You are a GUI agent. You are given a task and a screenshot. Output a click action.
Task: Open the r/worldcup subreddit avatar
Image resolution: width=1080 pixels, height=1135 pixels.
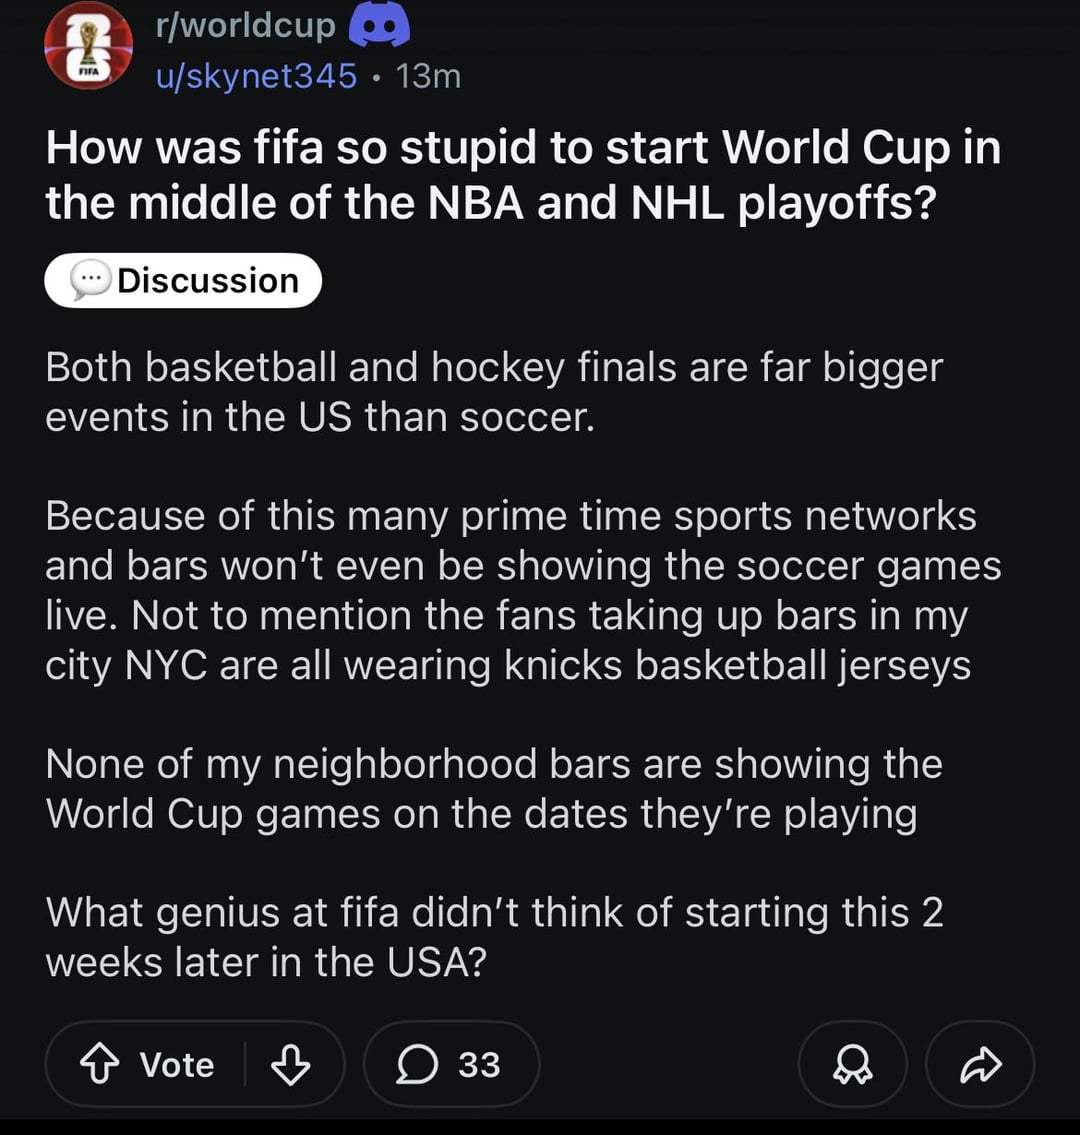click(x=88, y=46)
